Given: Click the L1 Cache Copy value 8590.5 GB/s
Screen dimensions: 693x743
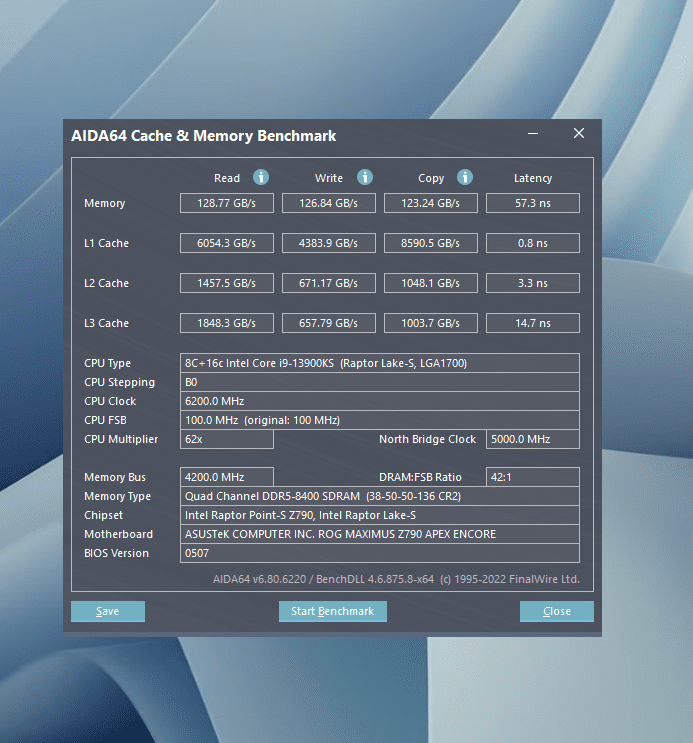Looking at the screenshot, I should click(430, 243).
